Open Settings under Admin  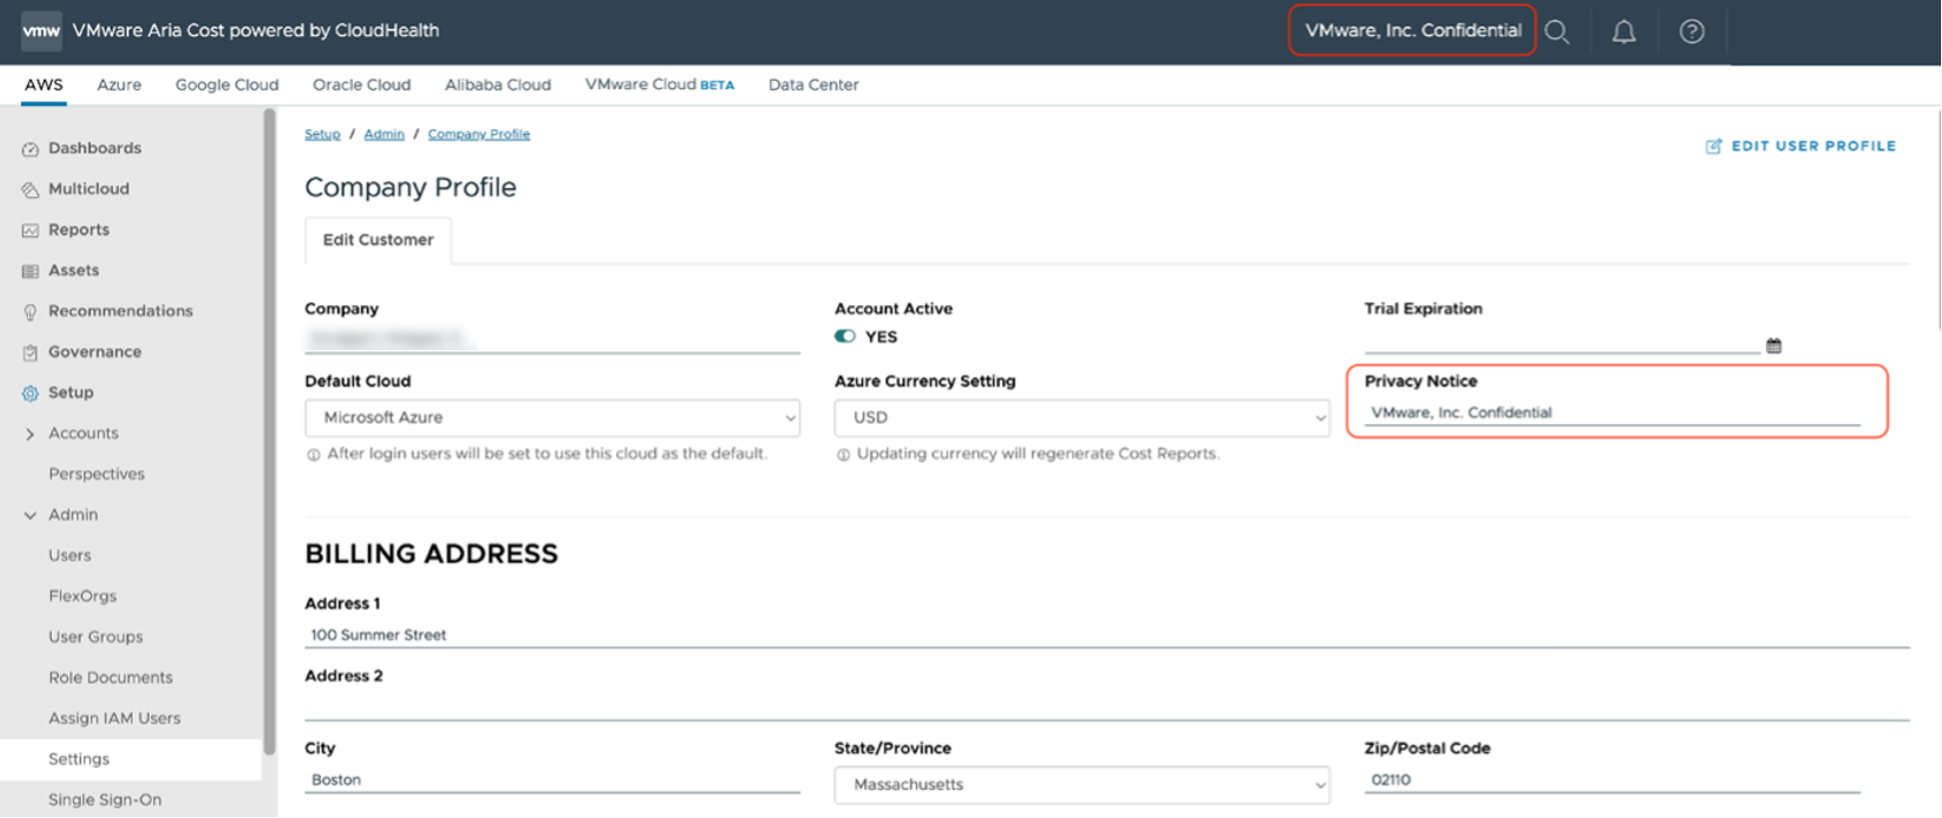[79, 760]
